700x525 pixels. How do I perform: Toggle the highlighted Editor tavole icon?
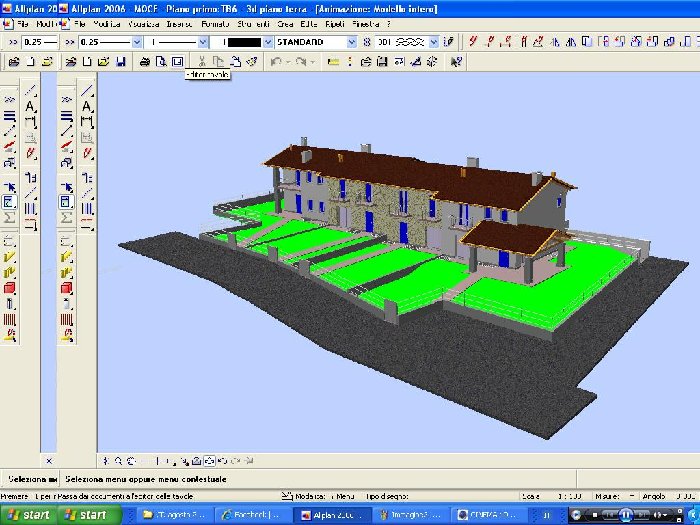point(178,62)
